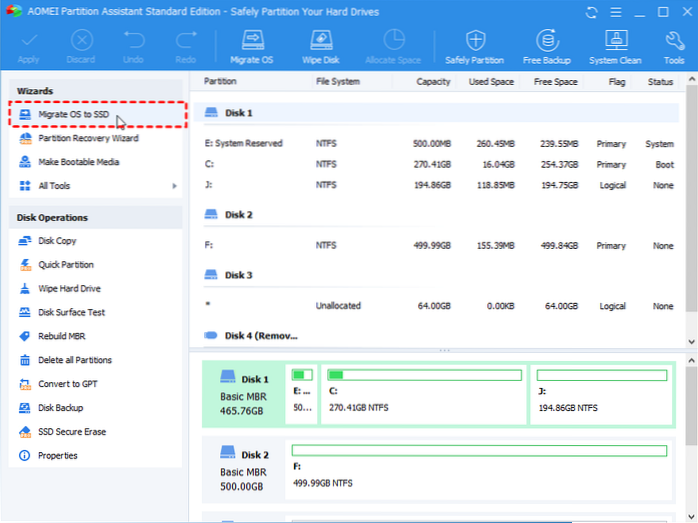The image size is (698, 523).
Task: Open Safely Partition from the toolbar
Action: point(475,46)
